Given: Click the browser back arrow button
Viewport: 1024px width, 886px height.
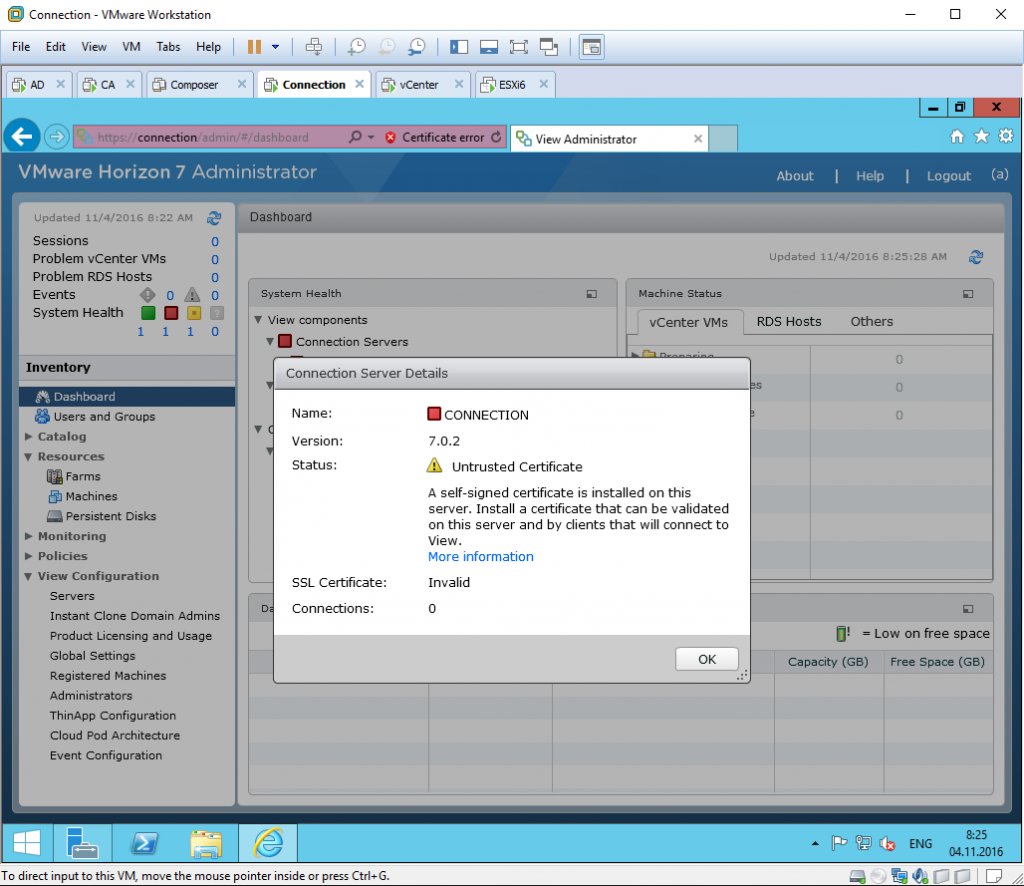Looking at the screenshot, I should 22,136.
